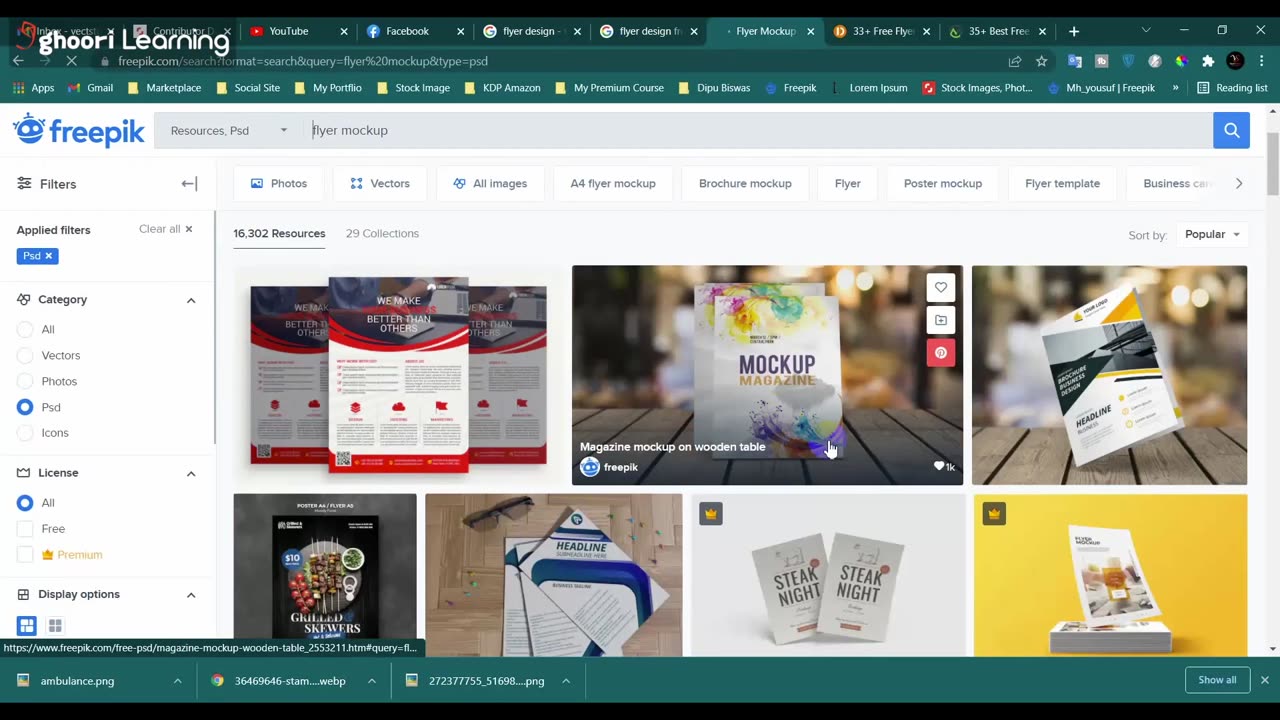This screenshot has height=720, width=1280.
Task: Close the downloads bar
Action: pos(1264,680)
